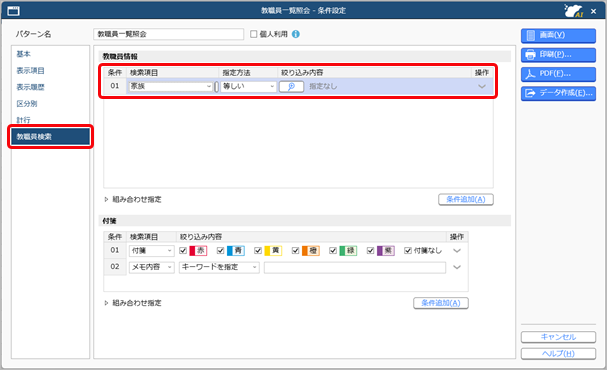Uncheck the 紫 sticky note checkbox
607x370 pixels.
coord(370,251)
